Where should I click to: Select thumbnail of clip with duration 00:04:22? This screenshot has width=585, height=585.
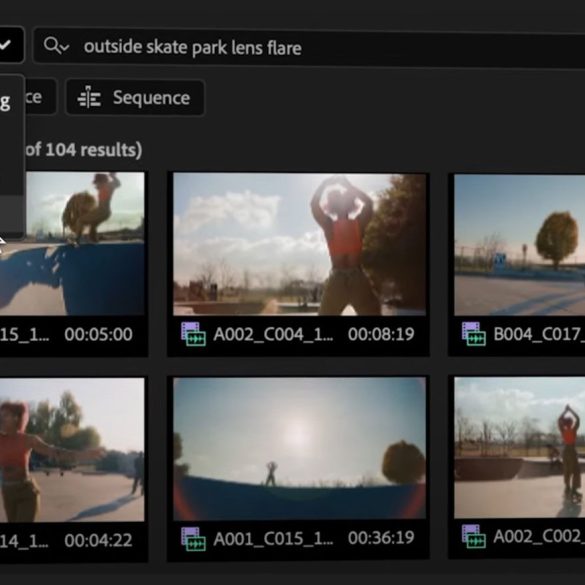pos(72,450)
